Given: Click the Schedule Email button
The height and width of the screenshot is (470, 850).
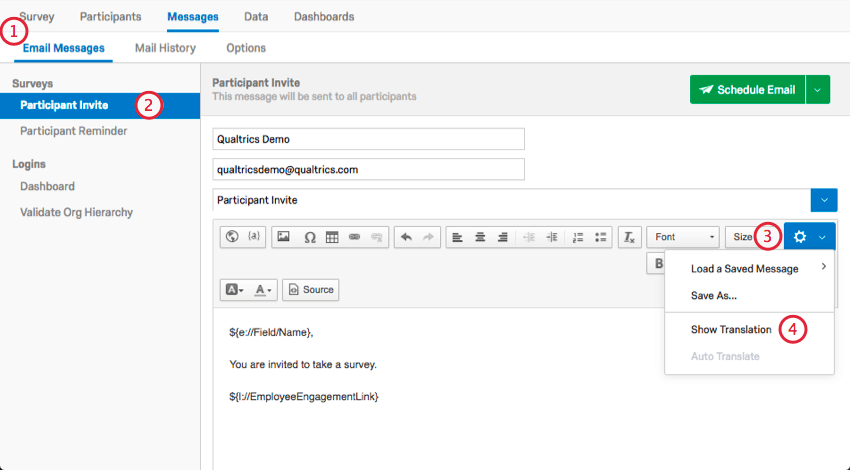Looking at the screenshot, I should pos(748,89).
